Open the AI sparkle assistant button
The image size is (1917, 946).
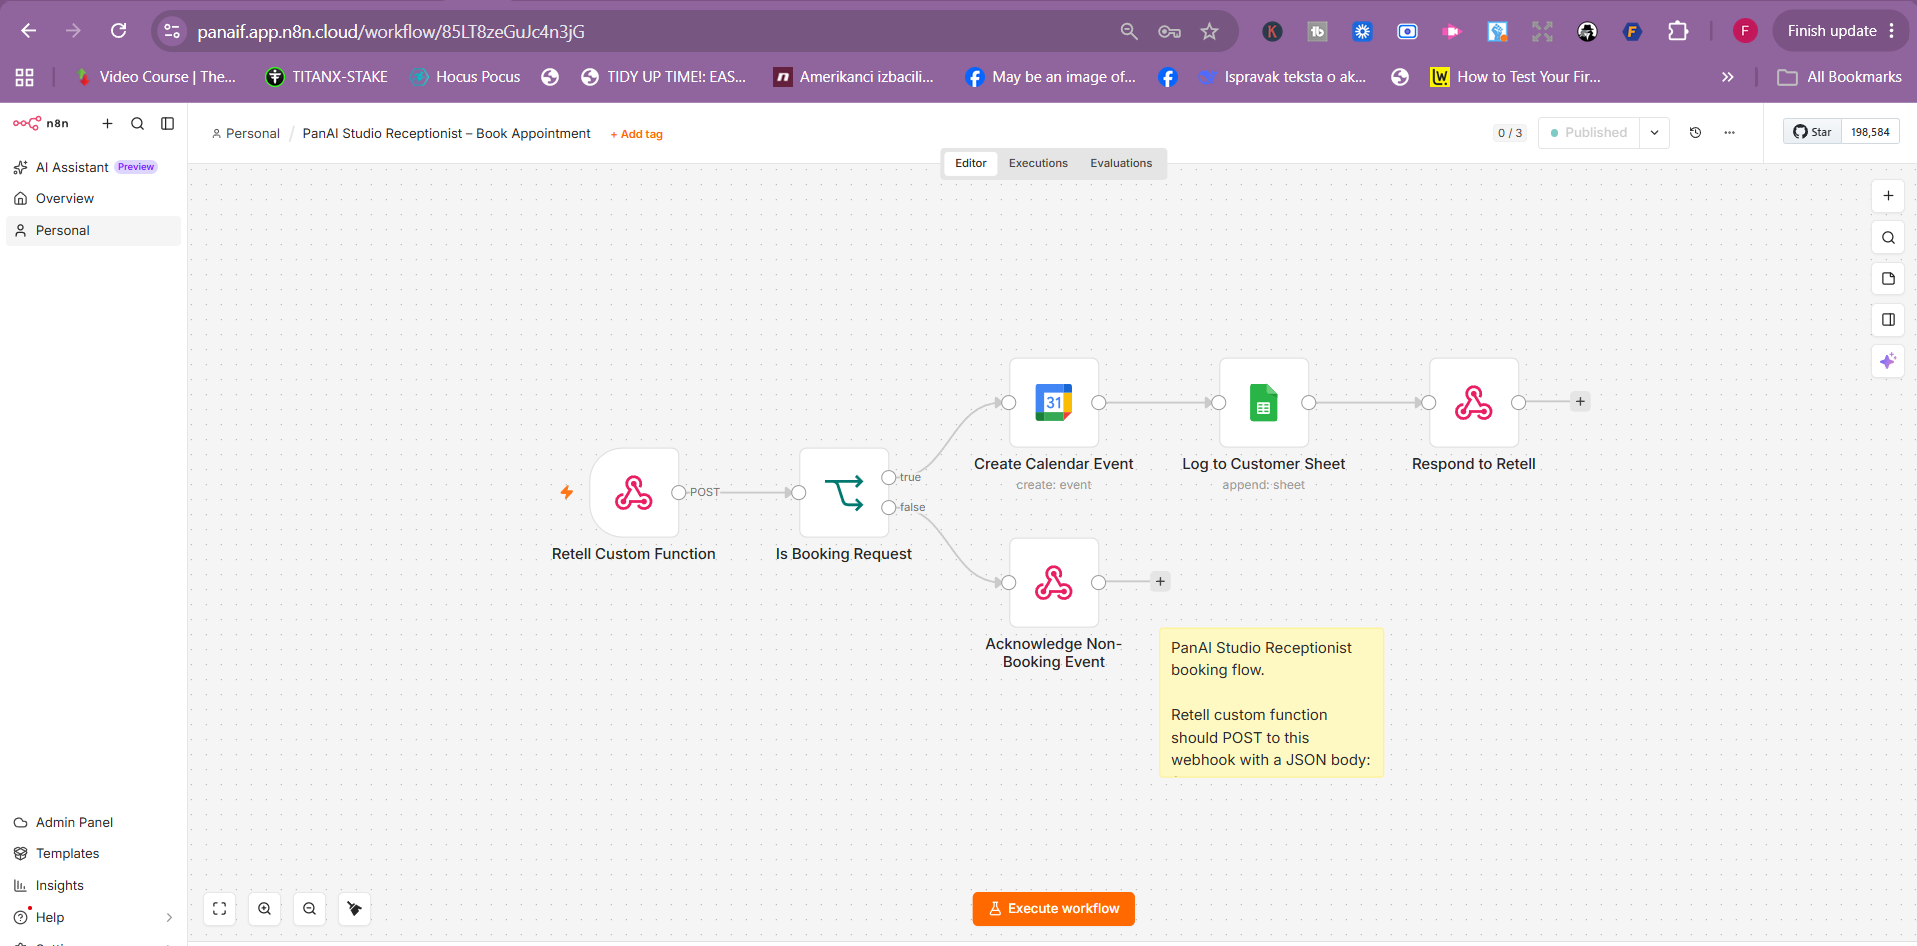click(x=1888, y=361)
